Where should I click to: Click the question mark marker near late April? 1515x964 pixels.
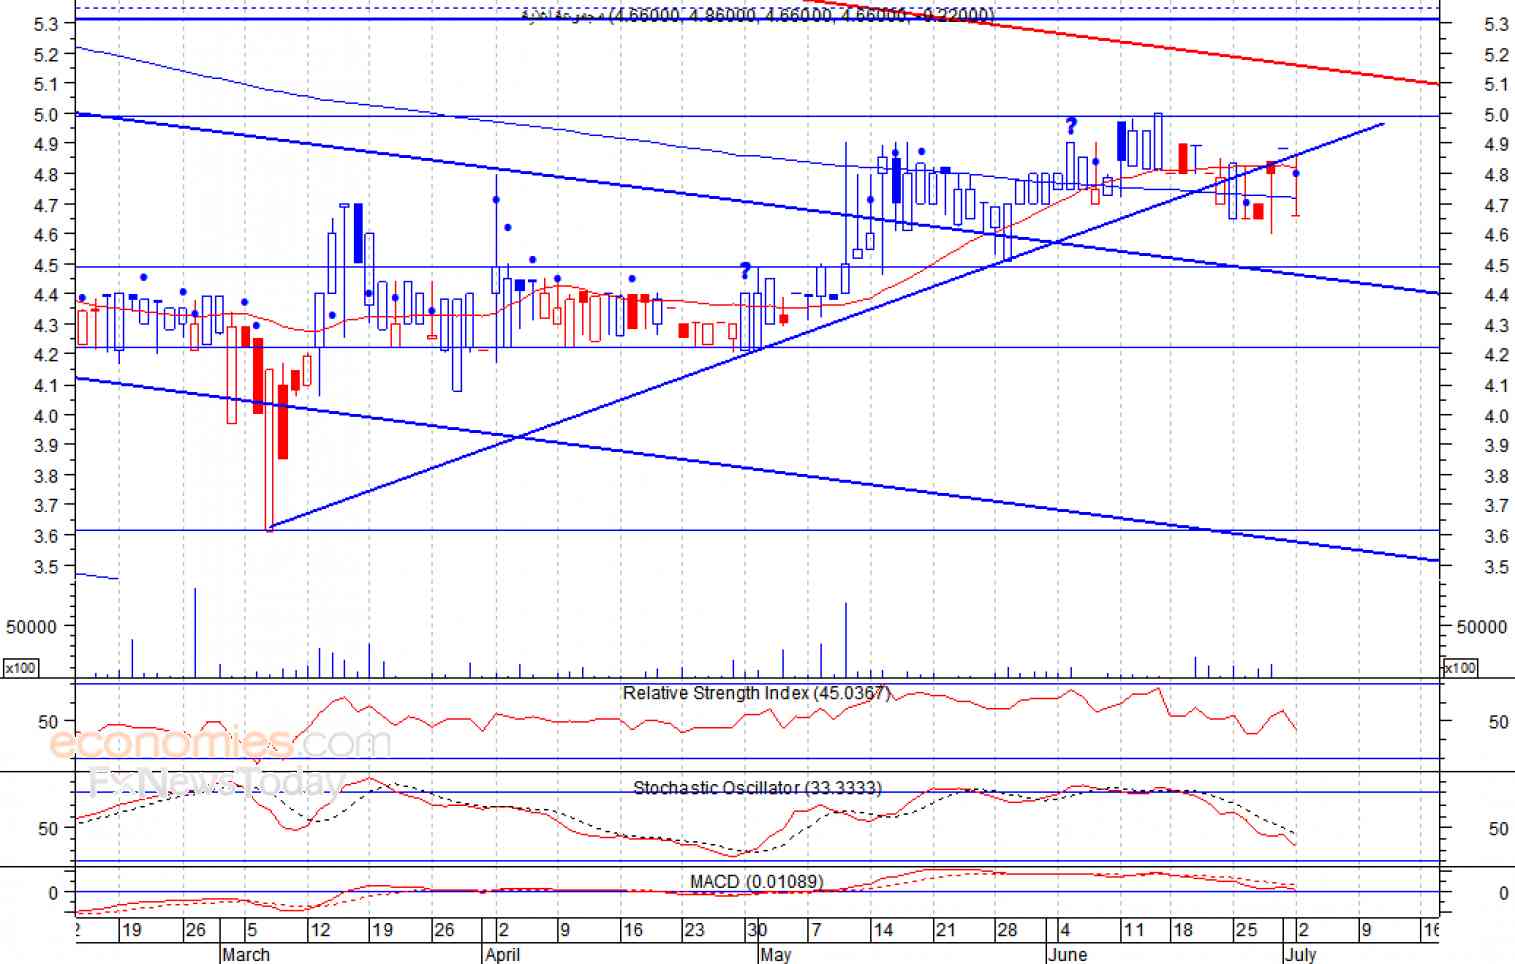tap(745, 271)
